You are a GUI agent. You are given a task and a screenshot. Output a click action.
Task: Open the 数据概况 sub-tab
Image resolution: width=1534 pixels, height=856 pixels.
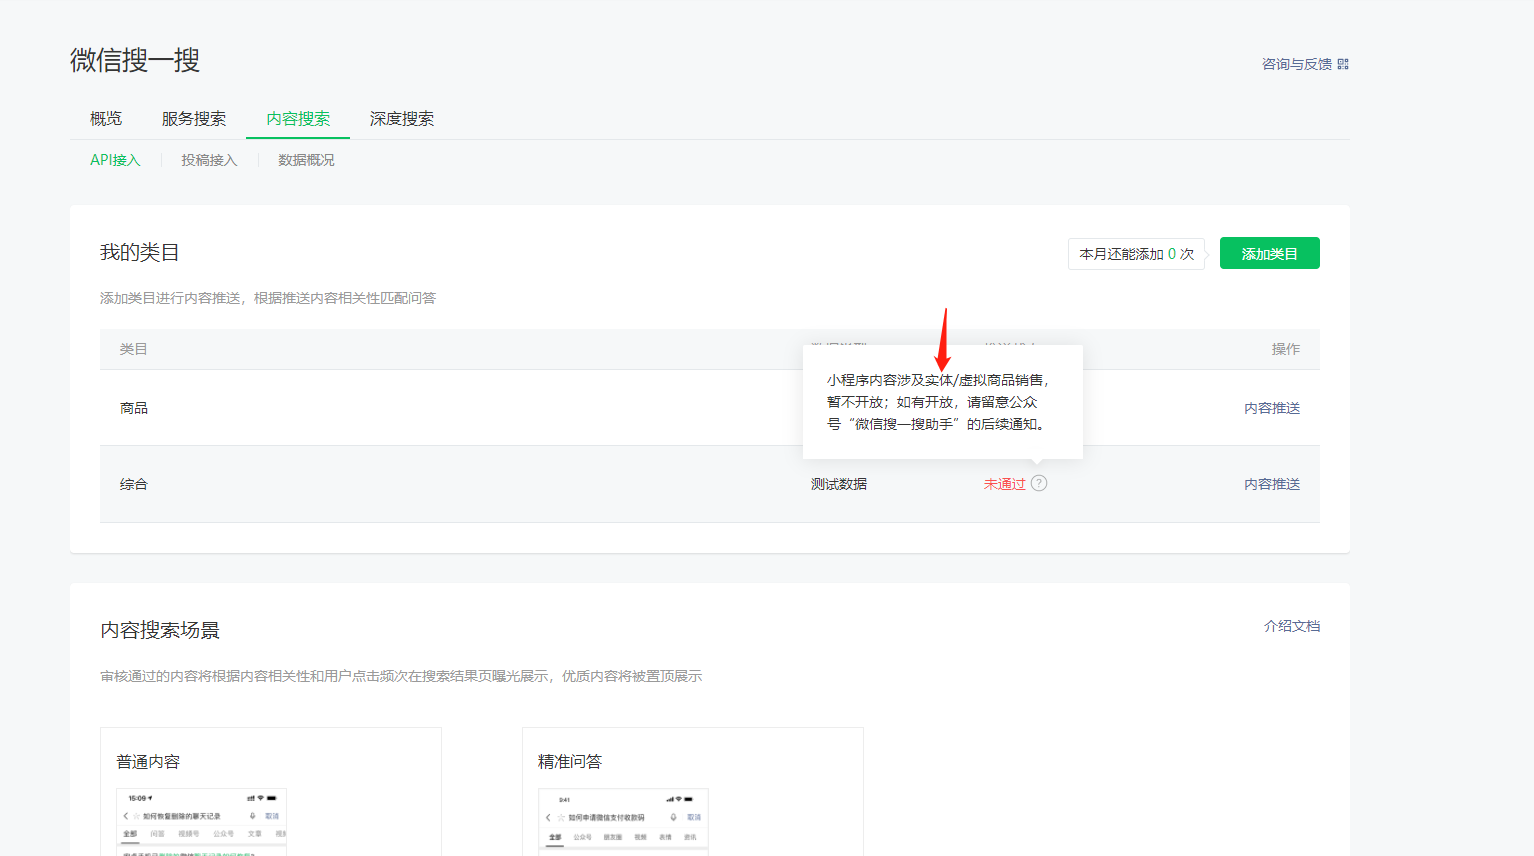306,160
